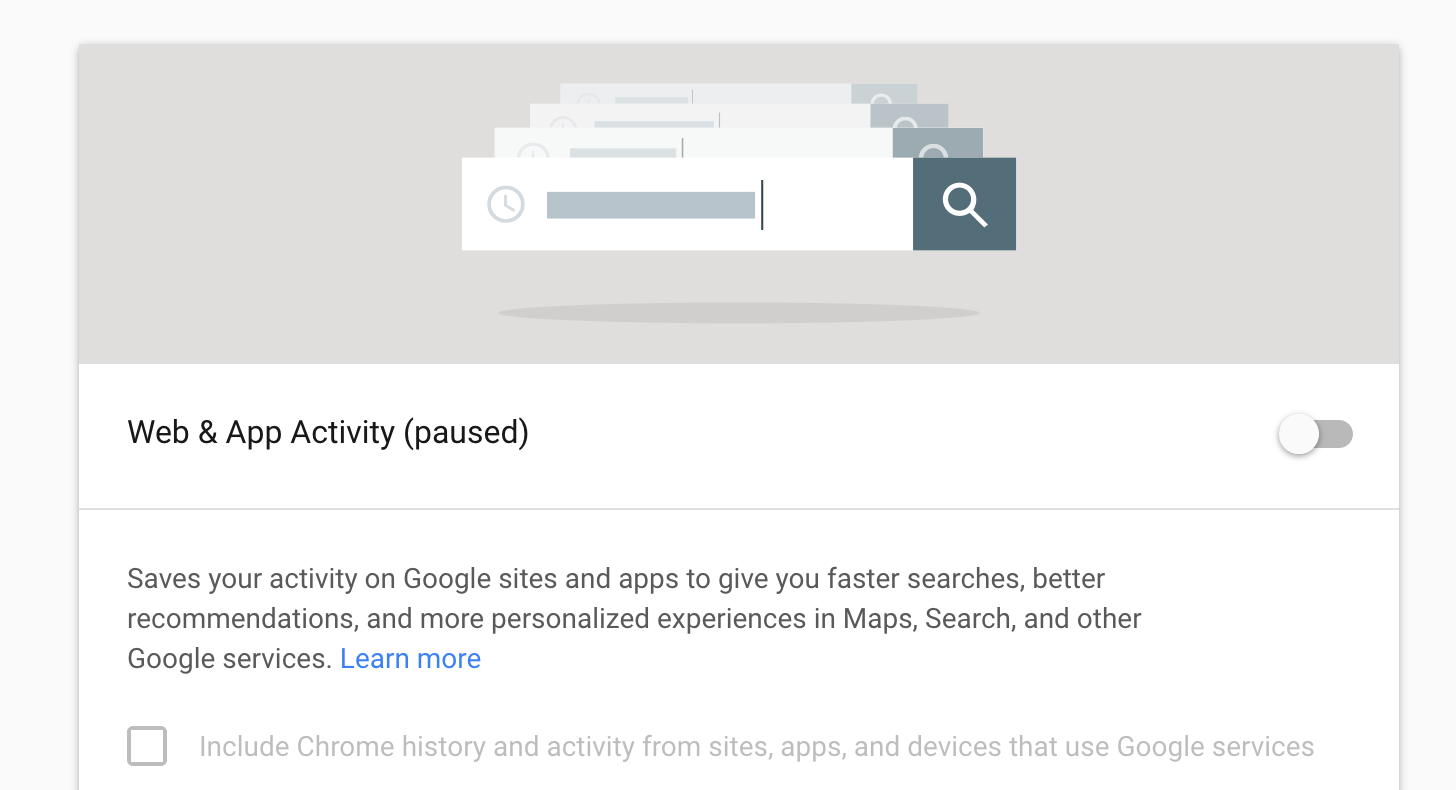
Task: Click the magnifying glass on front search bar
Action: (964, 204)
